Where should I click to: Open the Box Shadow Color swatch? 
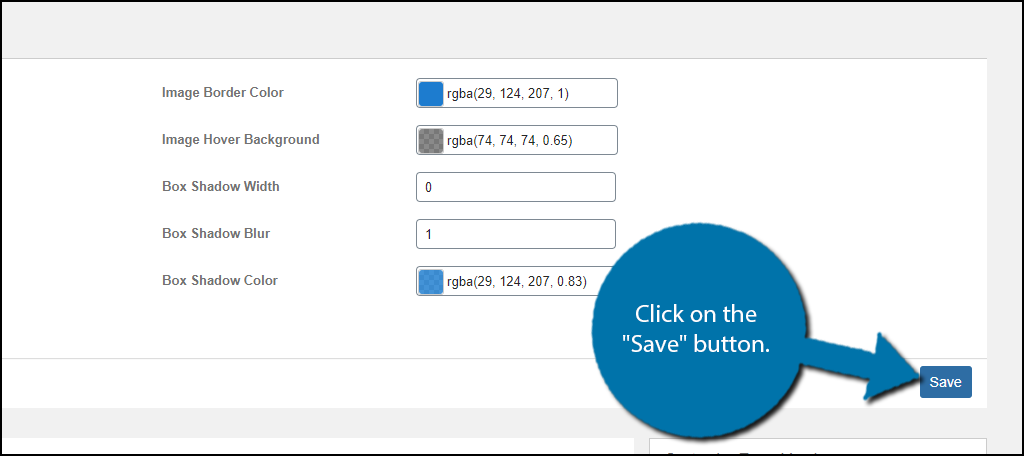[430, 281]
